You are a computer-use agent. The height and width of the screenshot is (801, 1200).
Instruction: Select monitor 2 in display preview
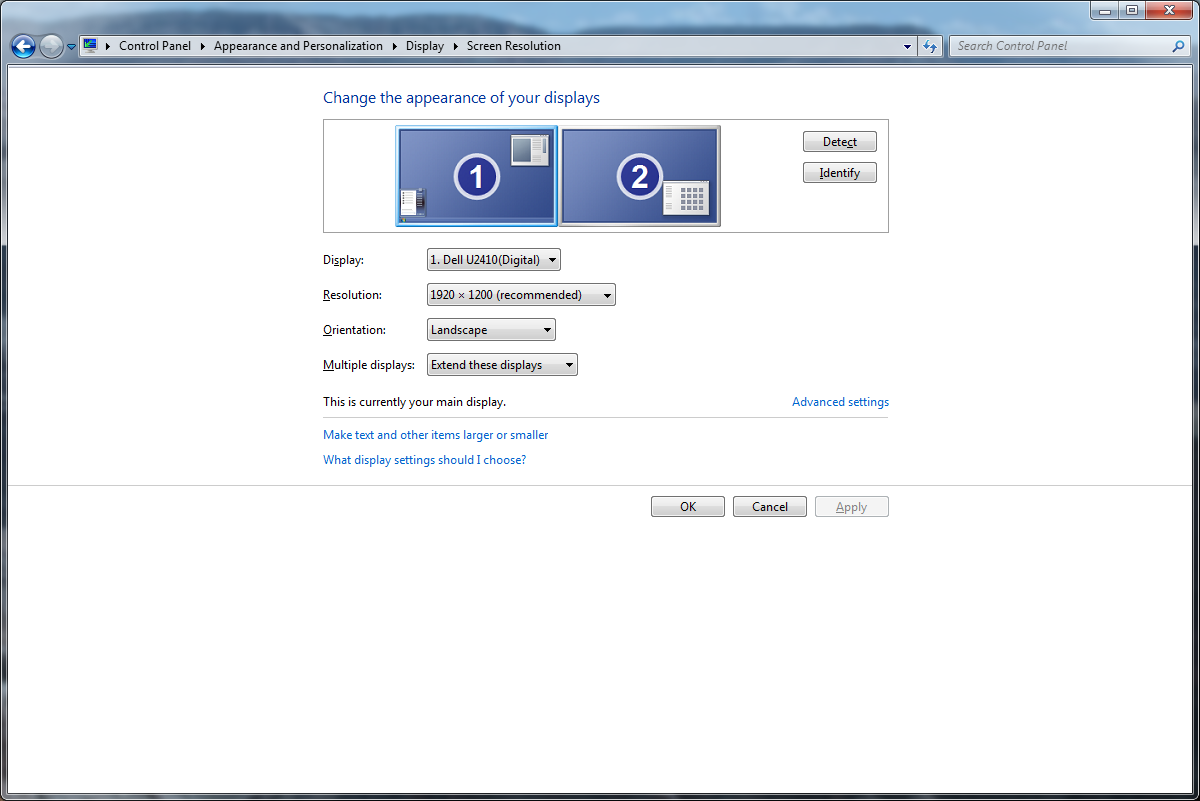[x=639, y=176]
